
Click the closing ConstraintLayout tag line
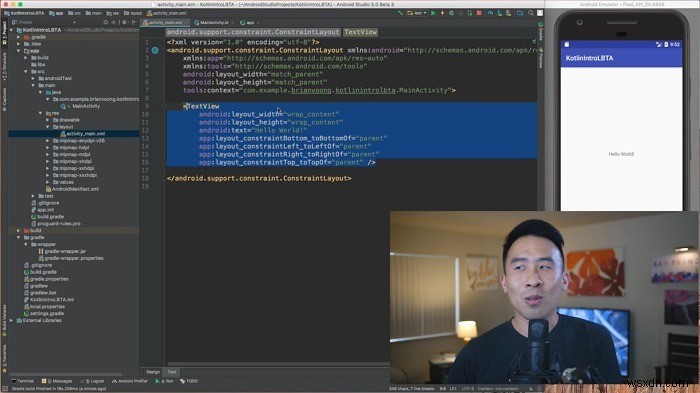pos(259,178)
